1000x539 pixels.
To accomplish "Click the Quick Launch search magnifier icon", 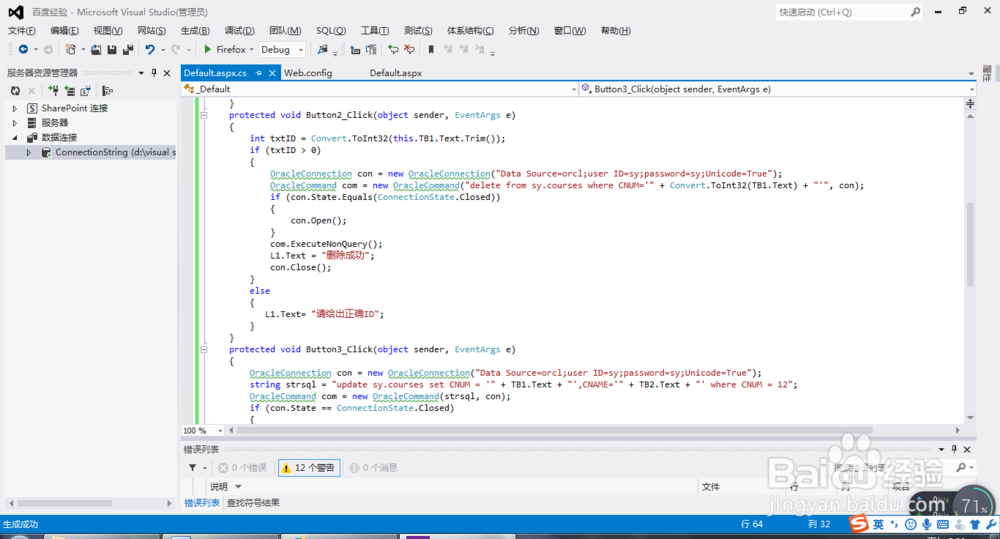I will click(x=915, y=11).
